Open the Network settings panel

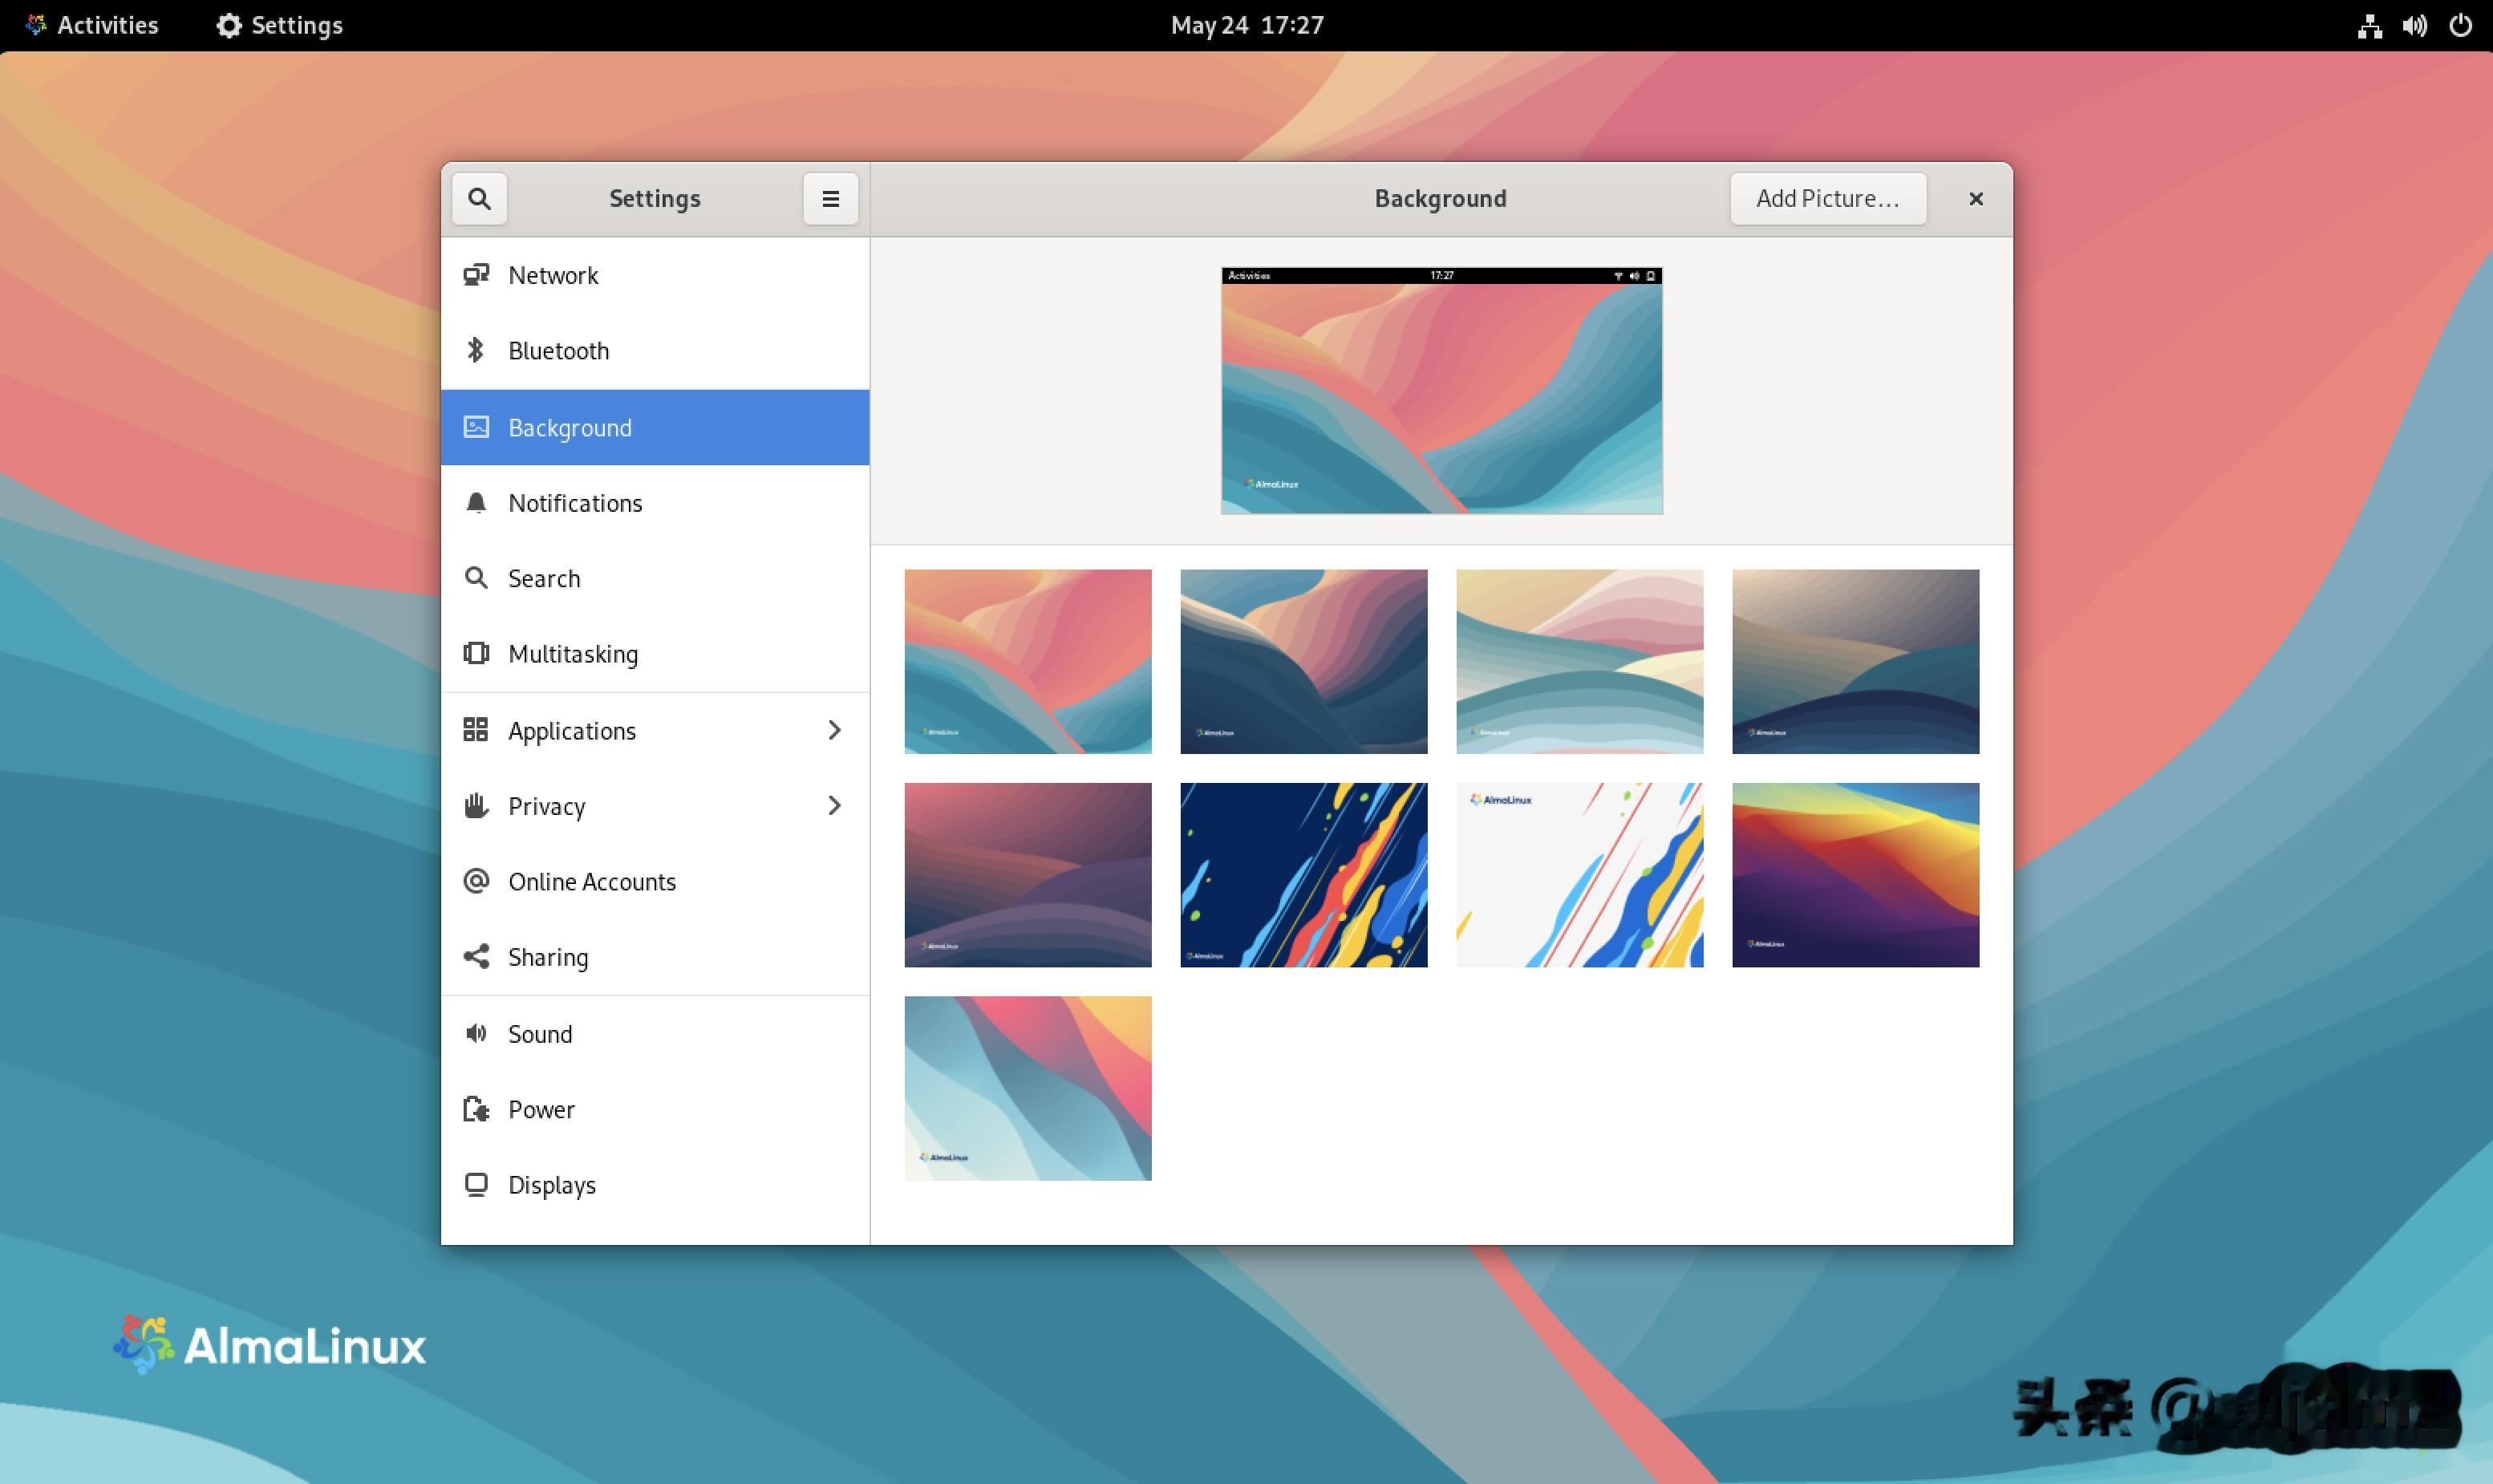[x=553, y=275]
